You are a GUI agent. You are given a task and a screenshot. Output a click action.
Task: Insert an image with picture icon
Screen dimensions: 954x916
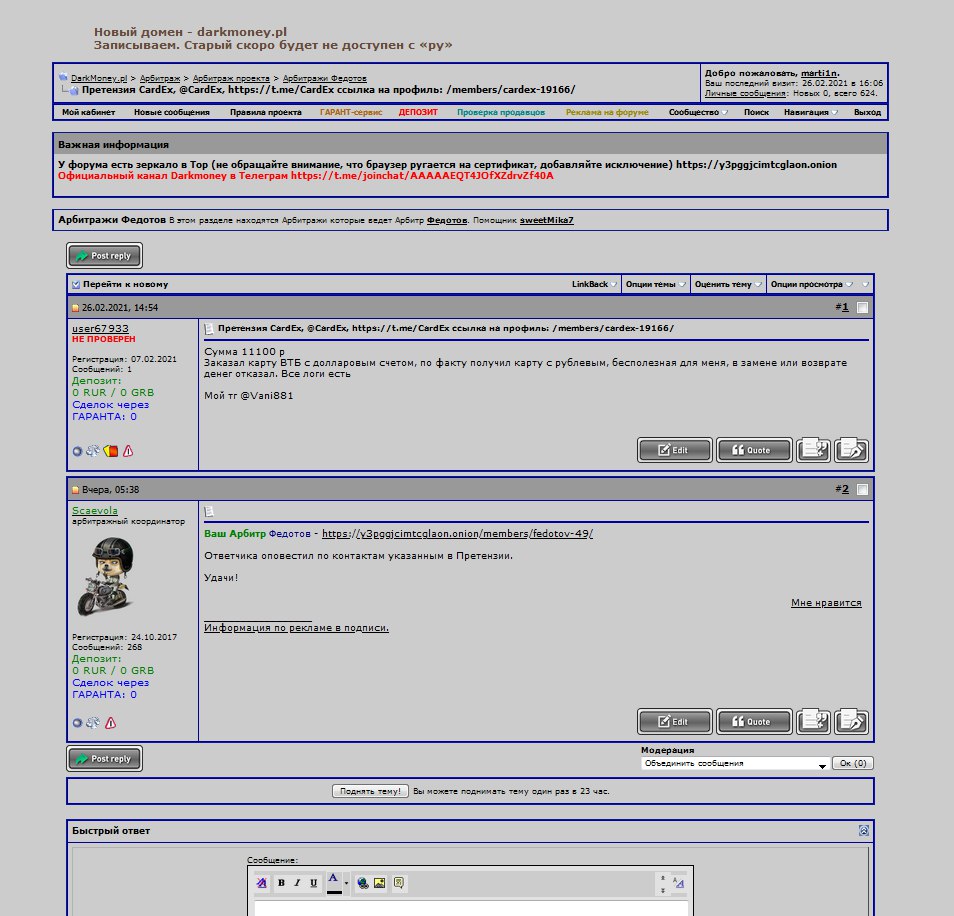[380, 883]
